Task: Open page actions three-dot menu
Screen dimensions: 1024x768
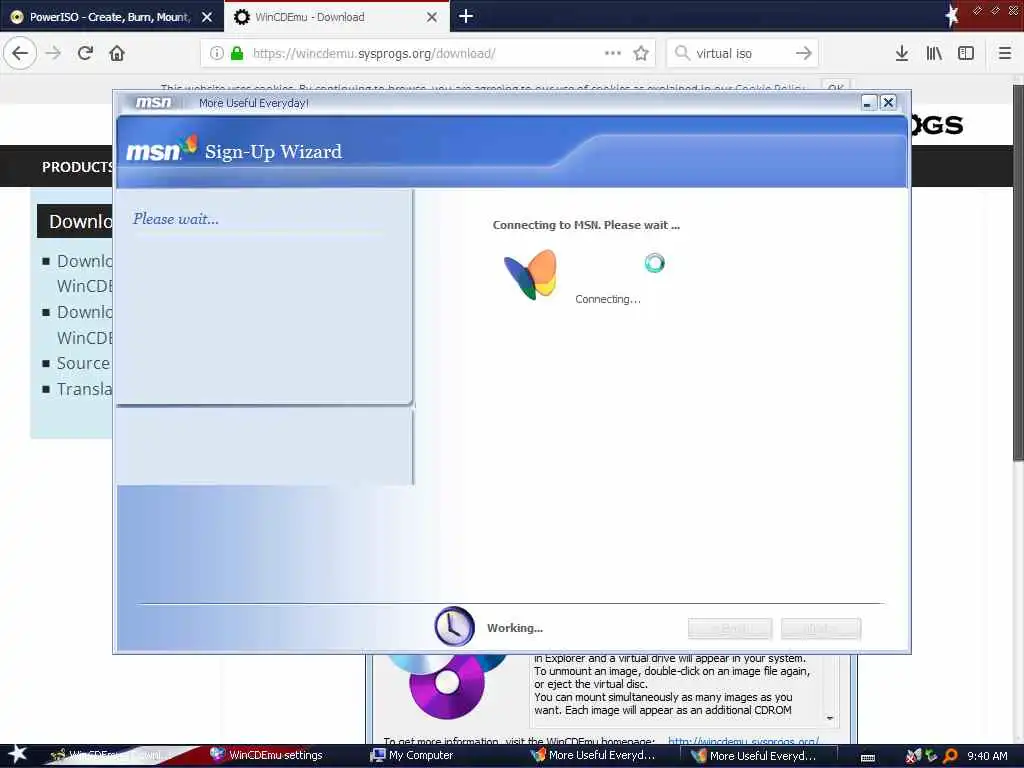Action: tap(613, 53)
